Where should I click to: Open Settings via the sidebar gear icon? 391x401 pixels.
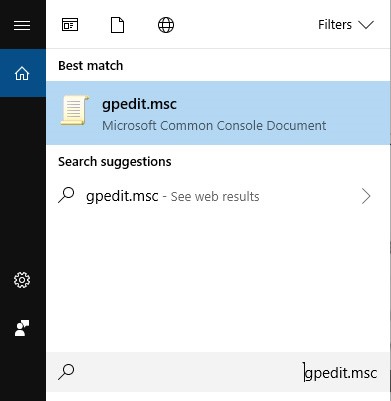(x=22, y=280)
